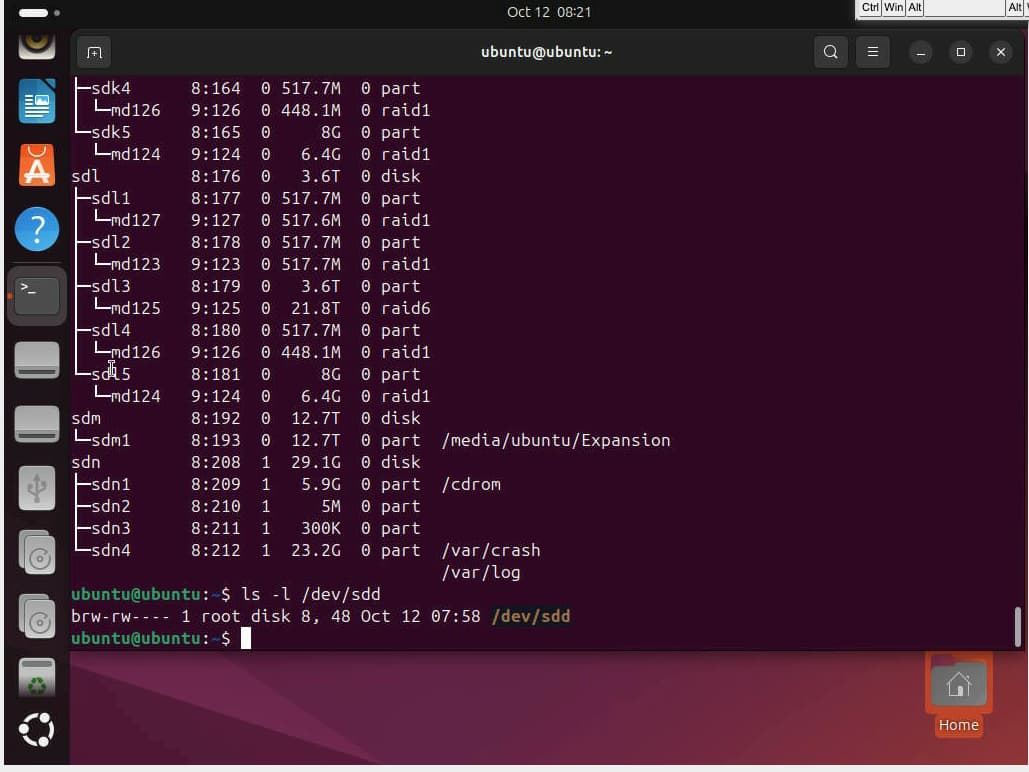This screenshot has height=772, width=1029.
Task: Toggle the Ctrl modifier key
Action: click(x=870, y=8)
